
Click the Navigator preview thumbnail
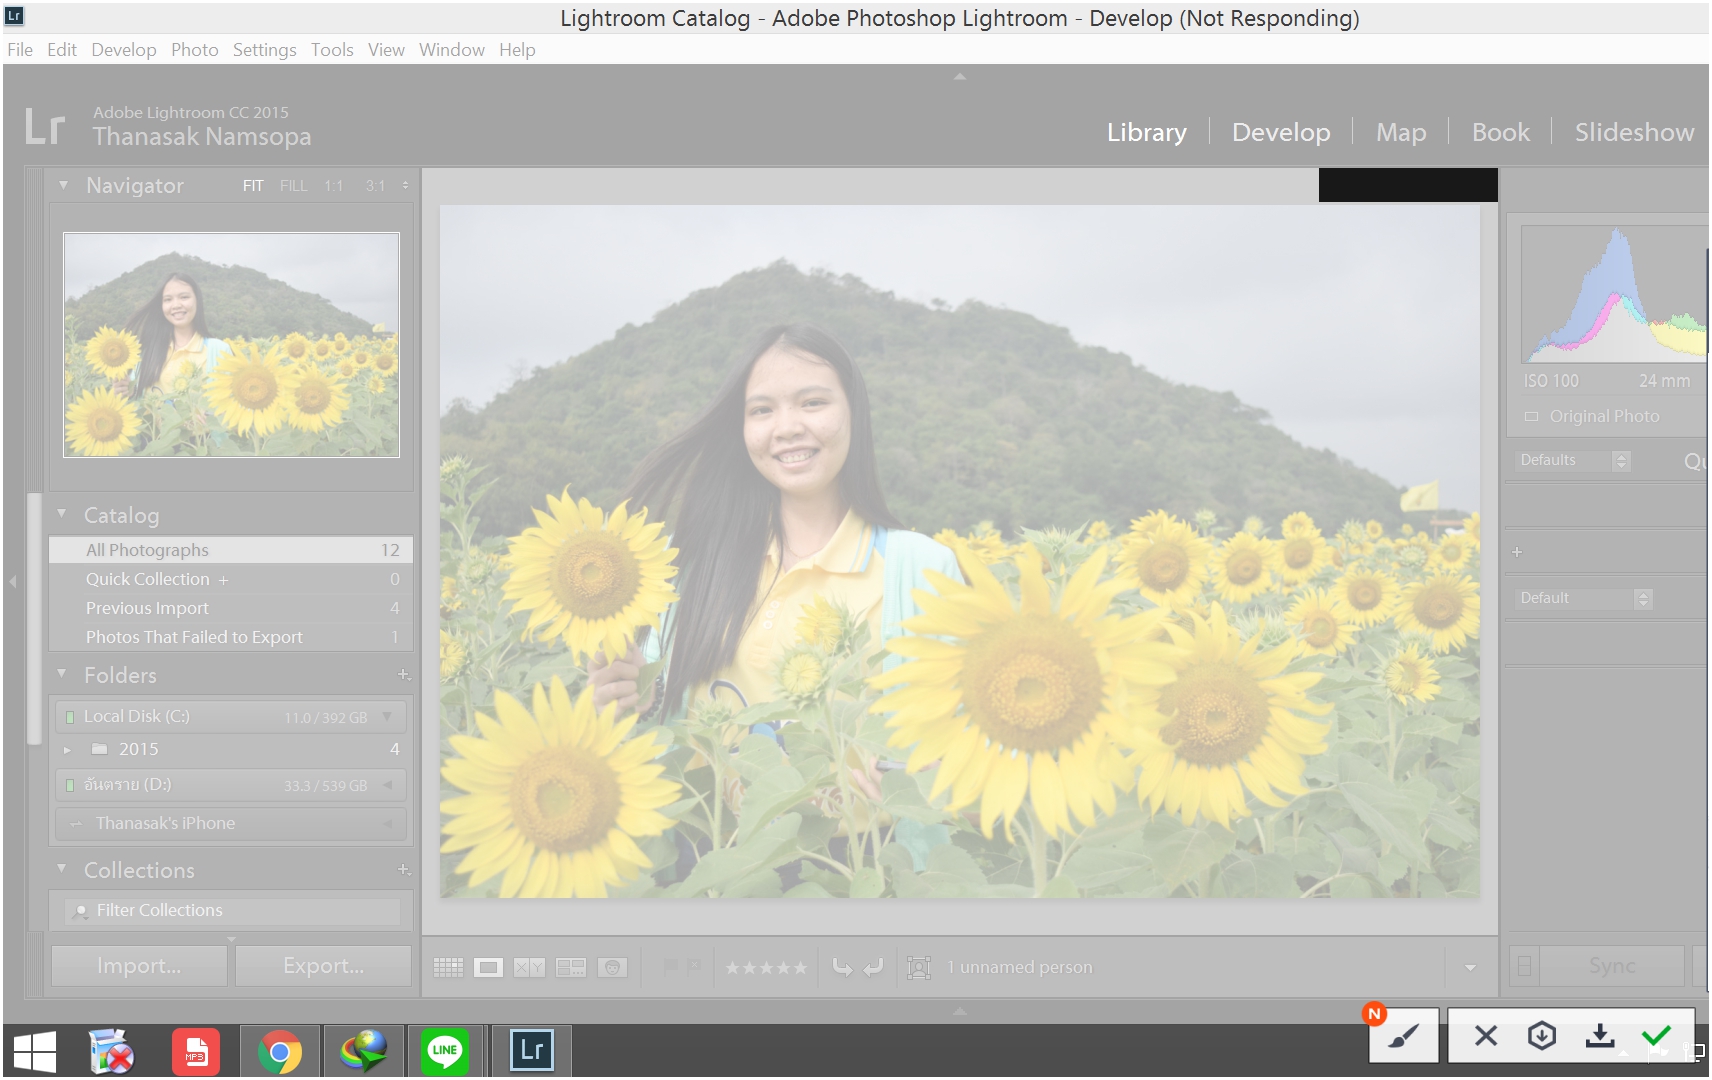[x=231, y=345]
